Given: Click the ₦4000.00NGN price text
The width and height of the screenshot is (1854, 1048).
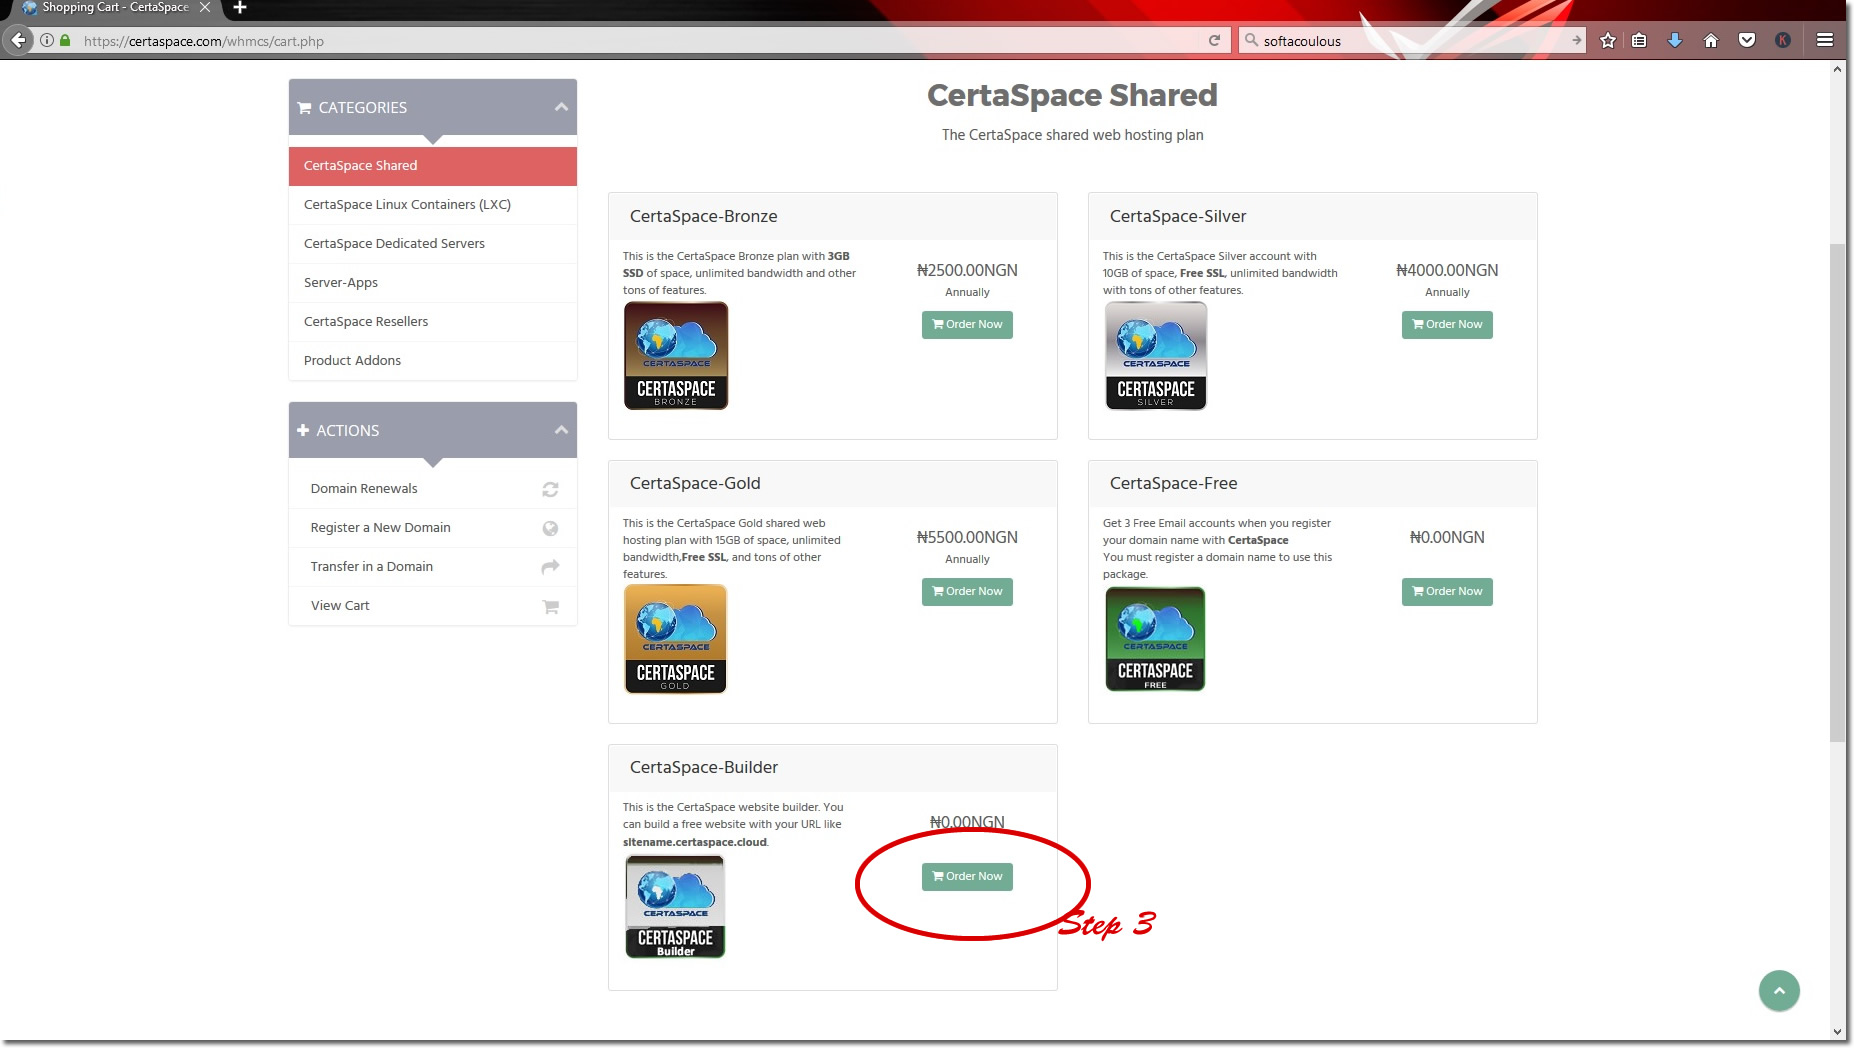Looking at the screenshot, I should [1447, 270].
